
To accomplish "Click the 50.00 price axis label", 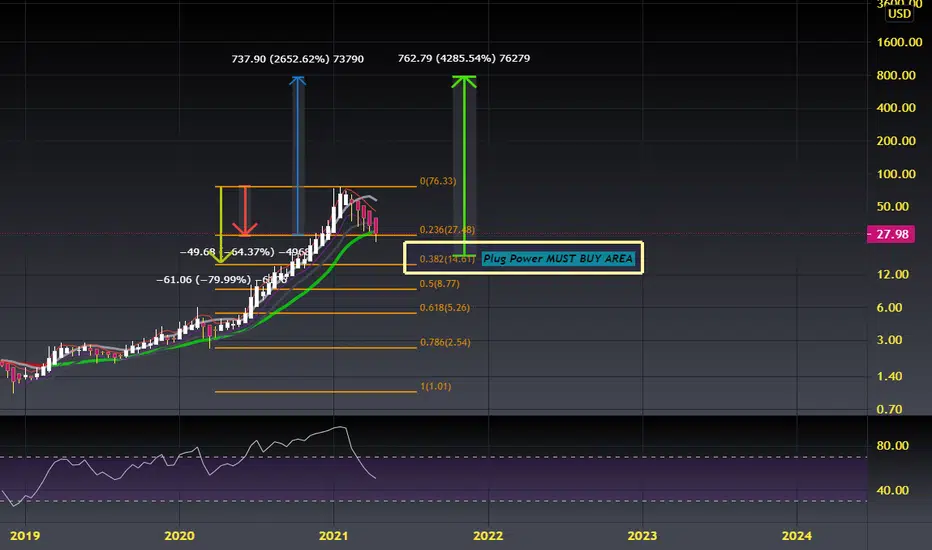I will (x=893, y=207).
